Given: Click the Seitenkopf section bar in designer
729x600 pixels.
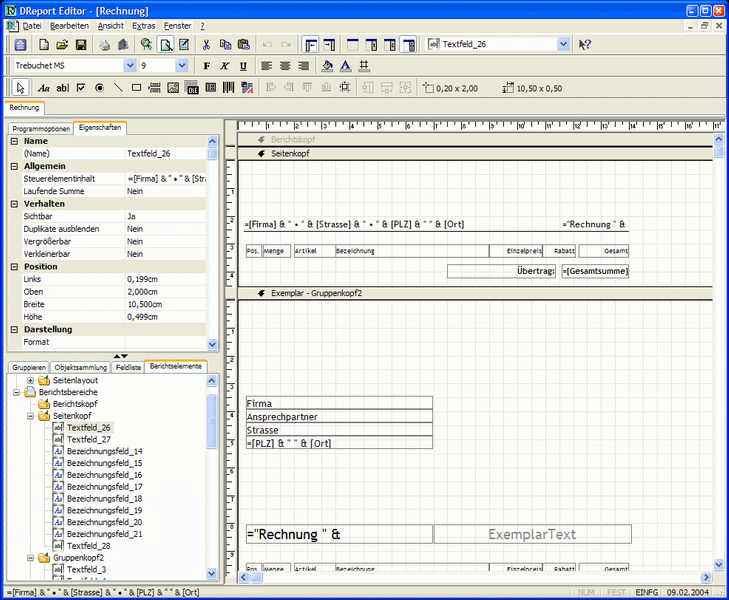Looking at the screenshot, I should coord(475,154).
